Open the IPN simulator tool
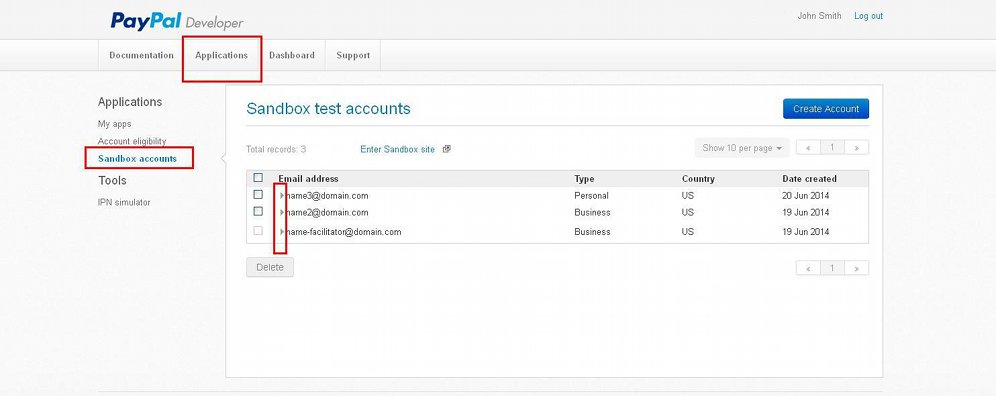Image resolution: width=996 pixels, height=396 pixels. point(124,202)
